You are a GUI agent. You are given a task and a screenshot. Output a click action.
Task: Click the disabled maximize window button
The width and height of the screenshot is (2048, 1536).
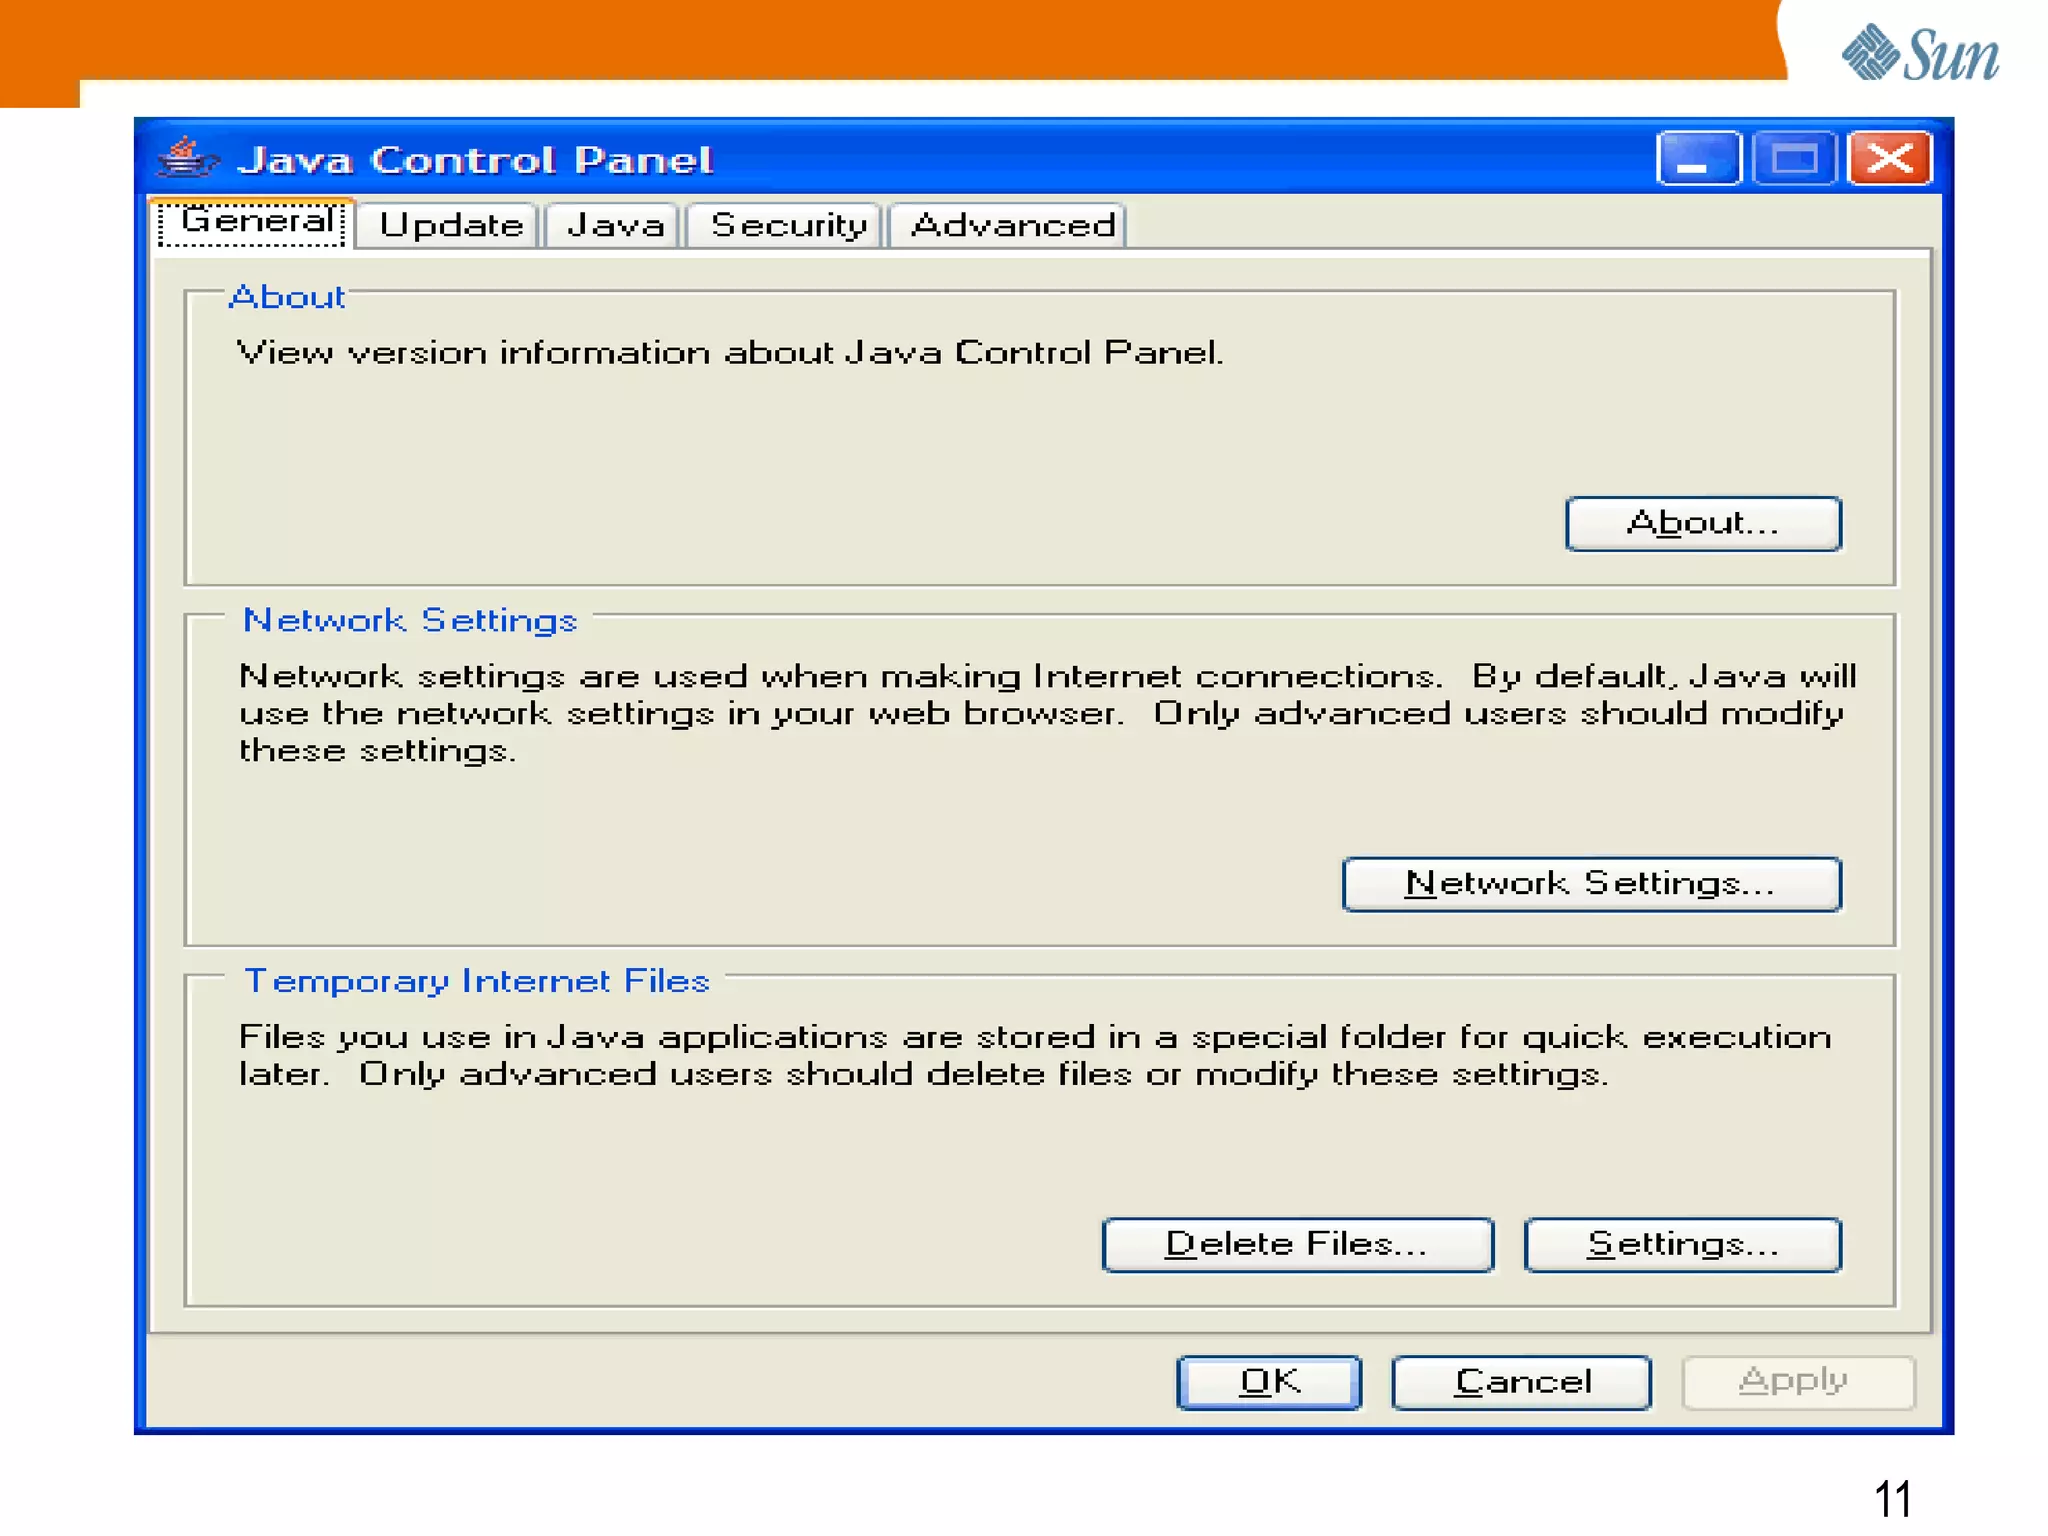[1795, 158]
